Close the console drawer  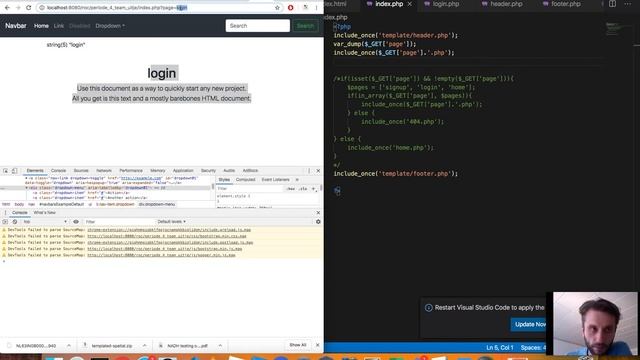coord(318,213)
